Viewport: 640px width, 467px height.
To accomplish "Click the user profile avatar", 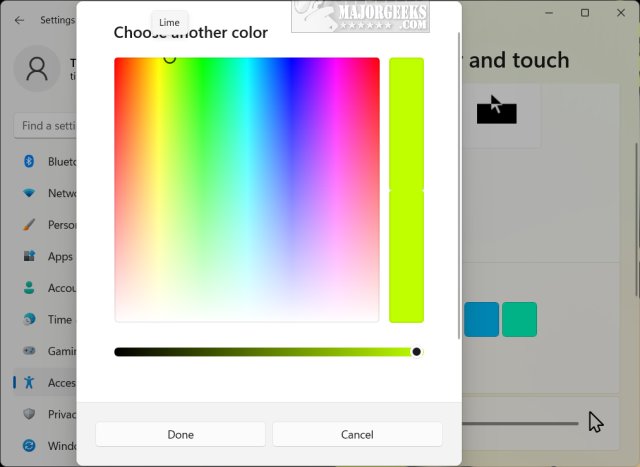I will pyautogui.click(x=38, y=69).
